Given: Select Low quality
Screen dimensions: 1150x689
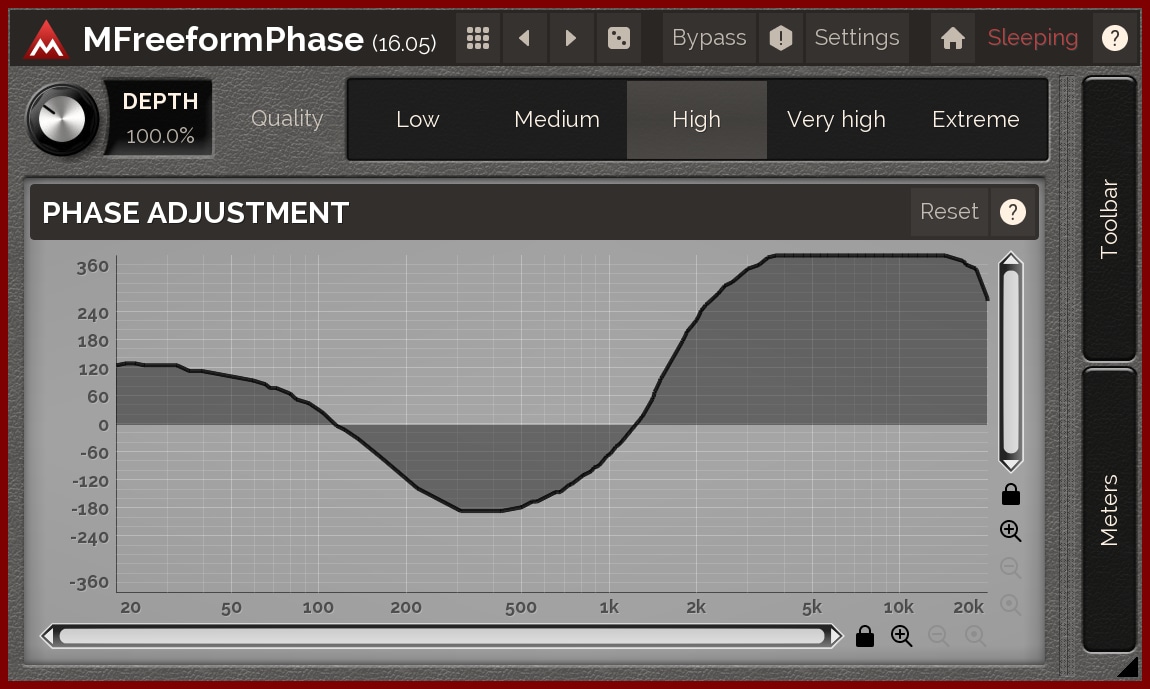Looking at the screenshot, I should pyautogui.click(x=417, y=120).
